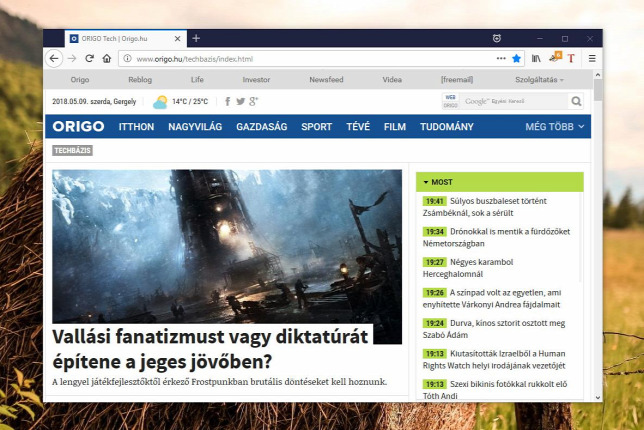Click article subtitle about Frostpunkban
644x430 pixels.
[x=219, y=382]
